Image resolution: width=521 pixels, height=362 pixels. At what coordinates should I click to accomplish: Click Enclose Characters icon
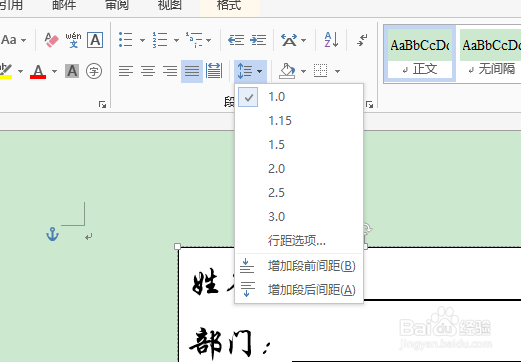(x=94, y=71)
